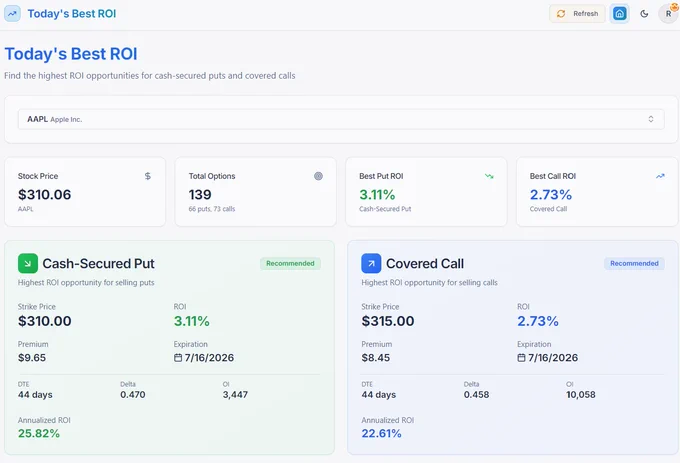Click the large Today's Best ROI page heading
The width and height of the screenshot is (680, 463).
(71, 54)
